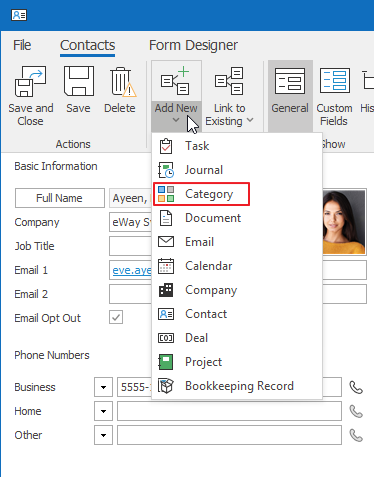Click the Save and Close icon
374x477 pixels.
(x=30, y=81)
